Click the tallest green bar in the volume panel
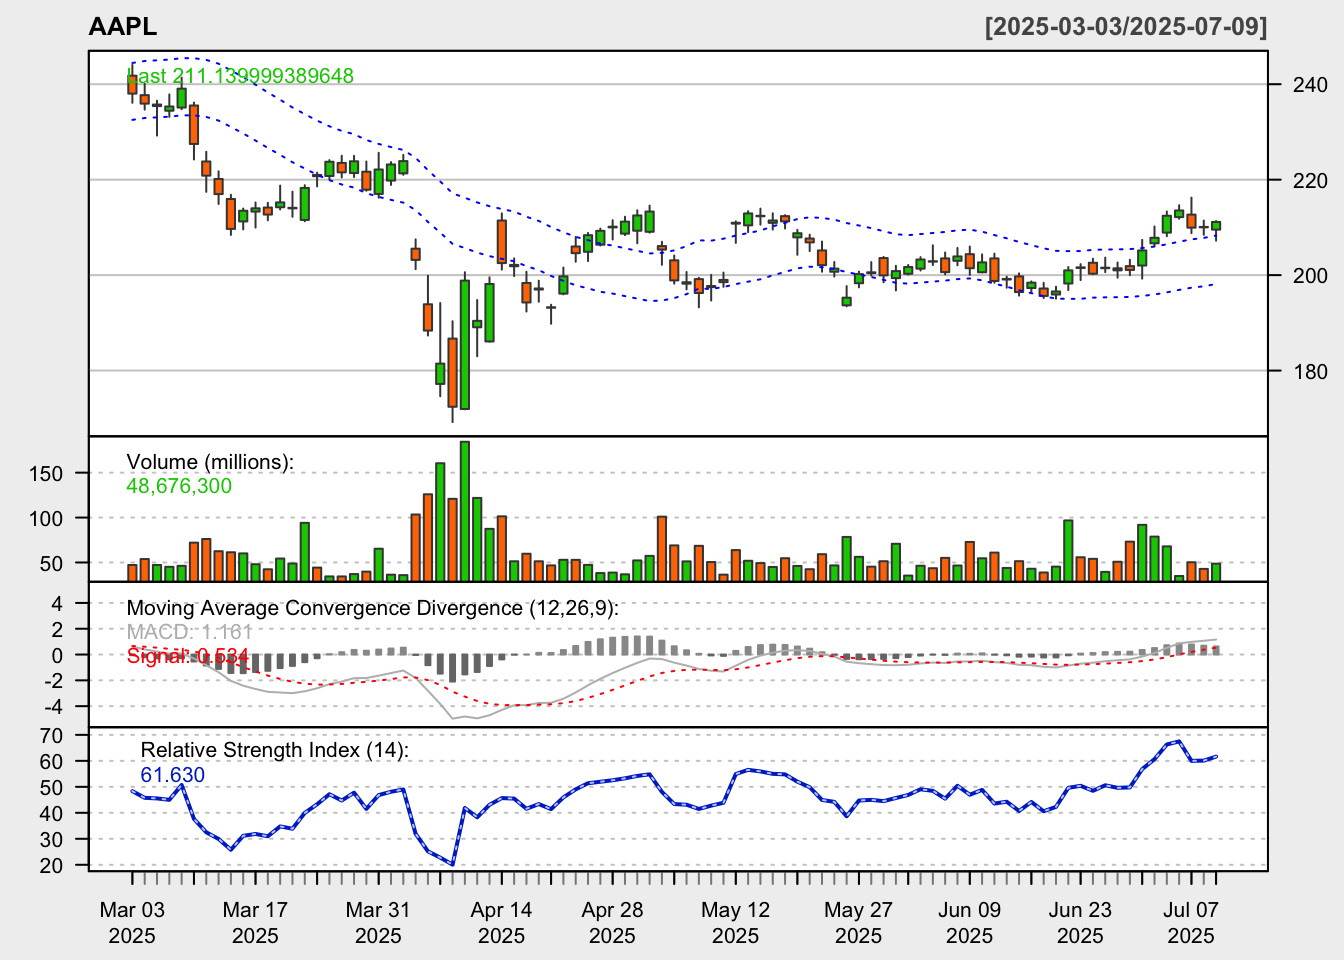Viewport: 1344px width, 960px height. pyautogui.click(x=465, y=511)
